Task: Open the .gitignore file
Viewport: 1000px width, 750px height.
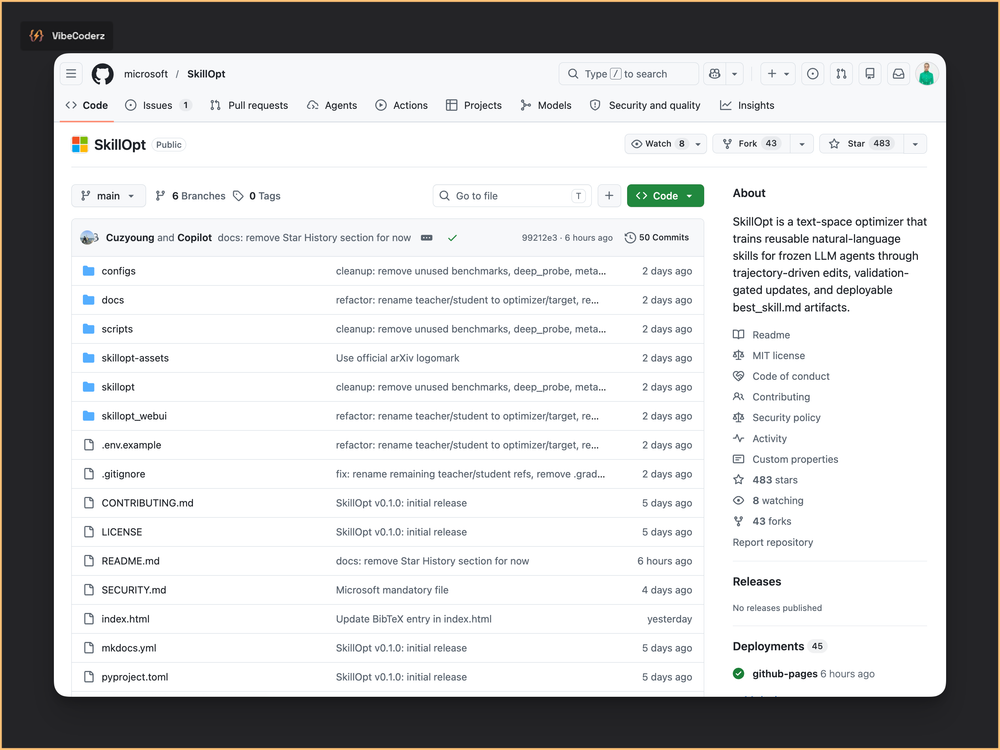Action: (x=124, y=474)
